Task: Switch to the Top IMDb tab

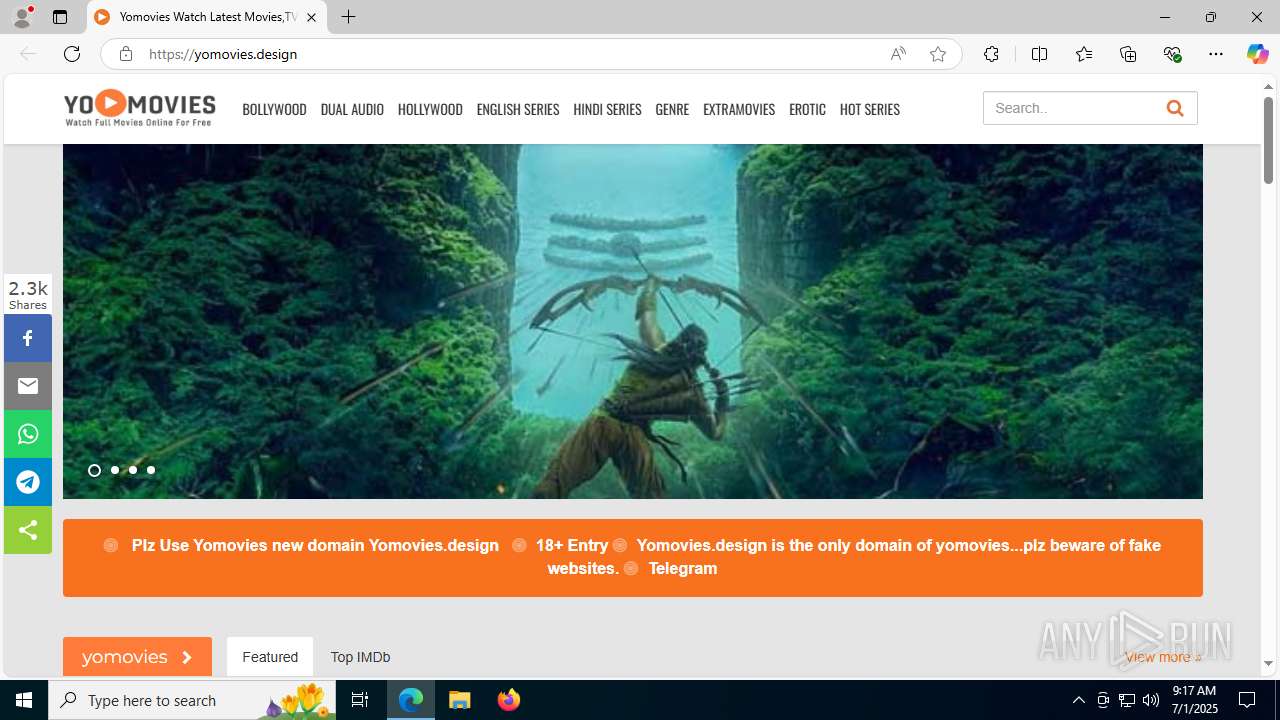Action: (360, 657)
